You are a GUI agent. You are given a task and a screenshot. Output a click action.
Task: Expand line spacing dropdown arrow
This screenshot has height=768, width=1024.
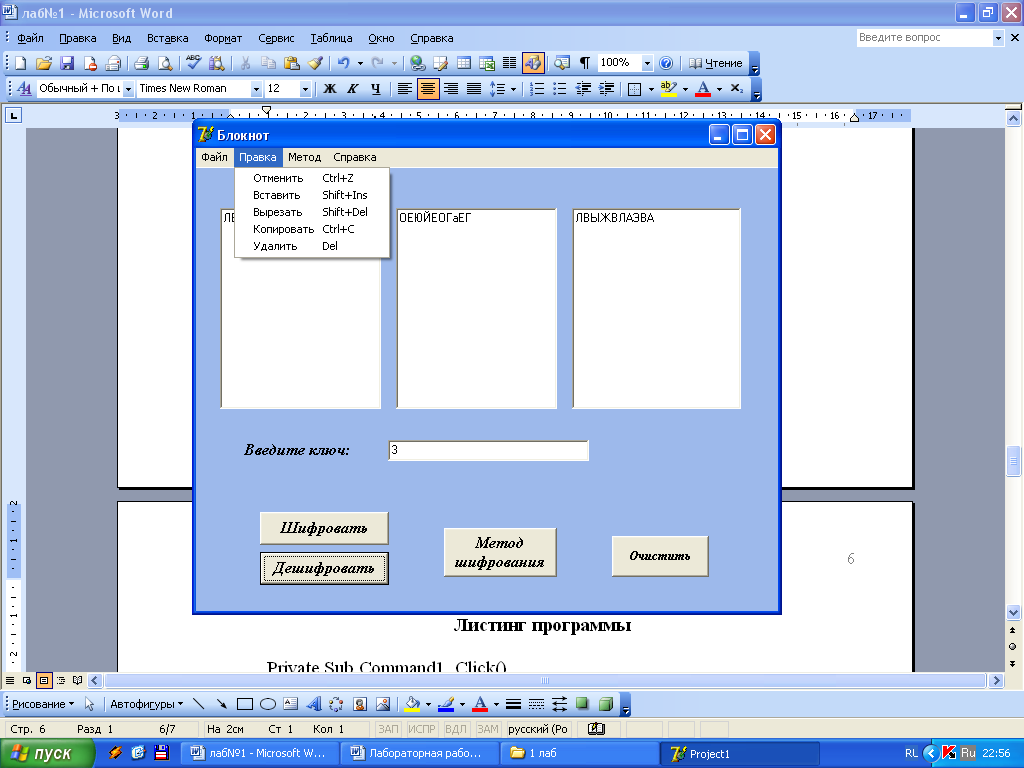click(513, 89)
